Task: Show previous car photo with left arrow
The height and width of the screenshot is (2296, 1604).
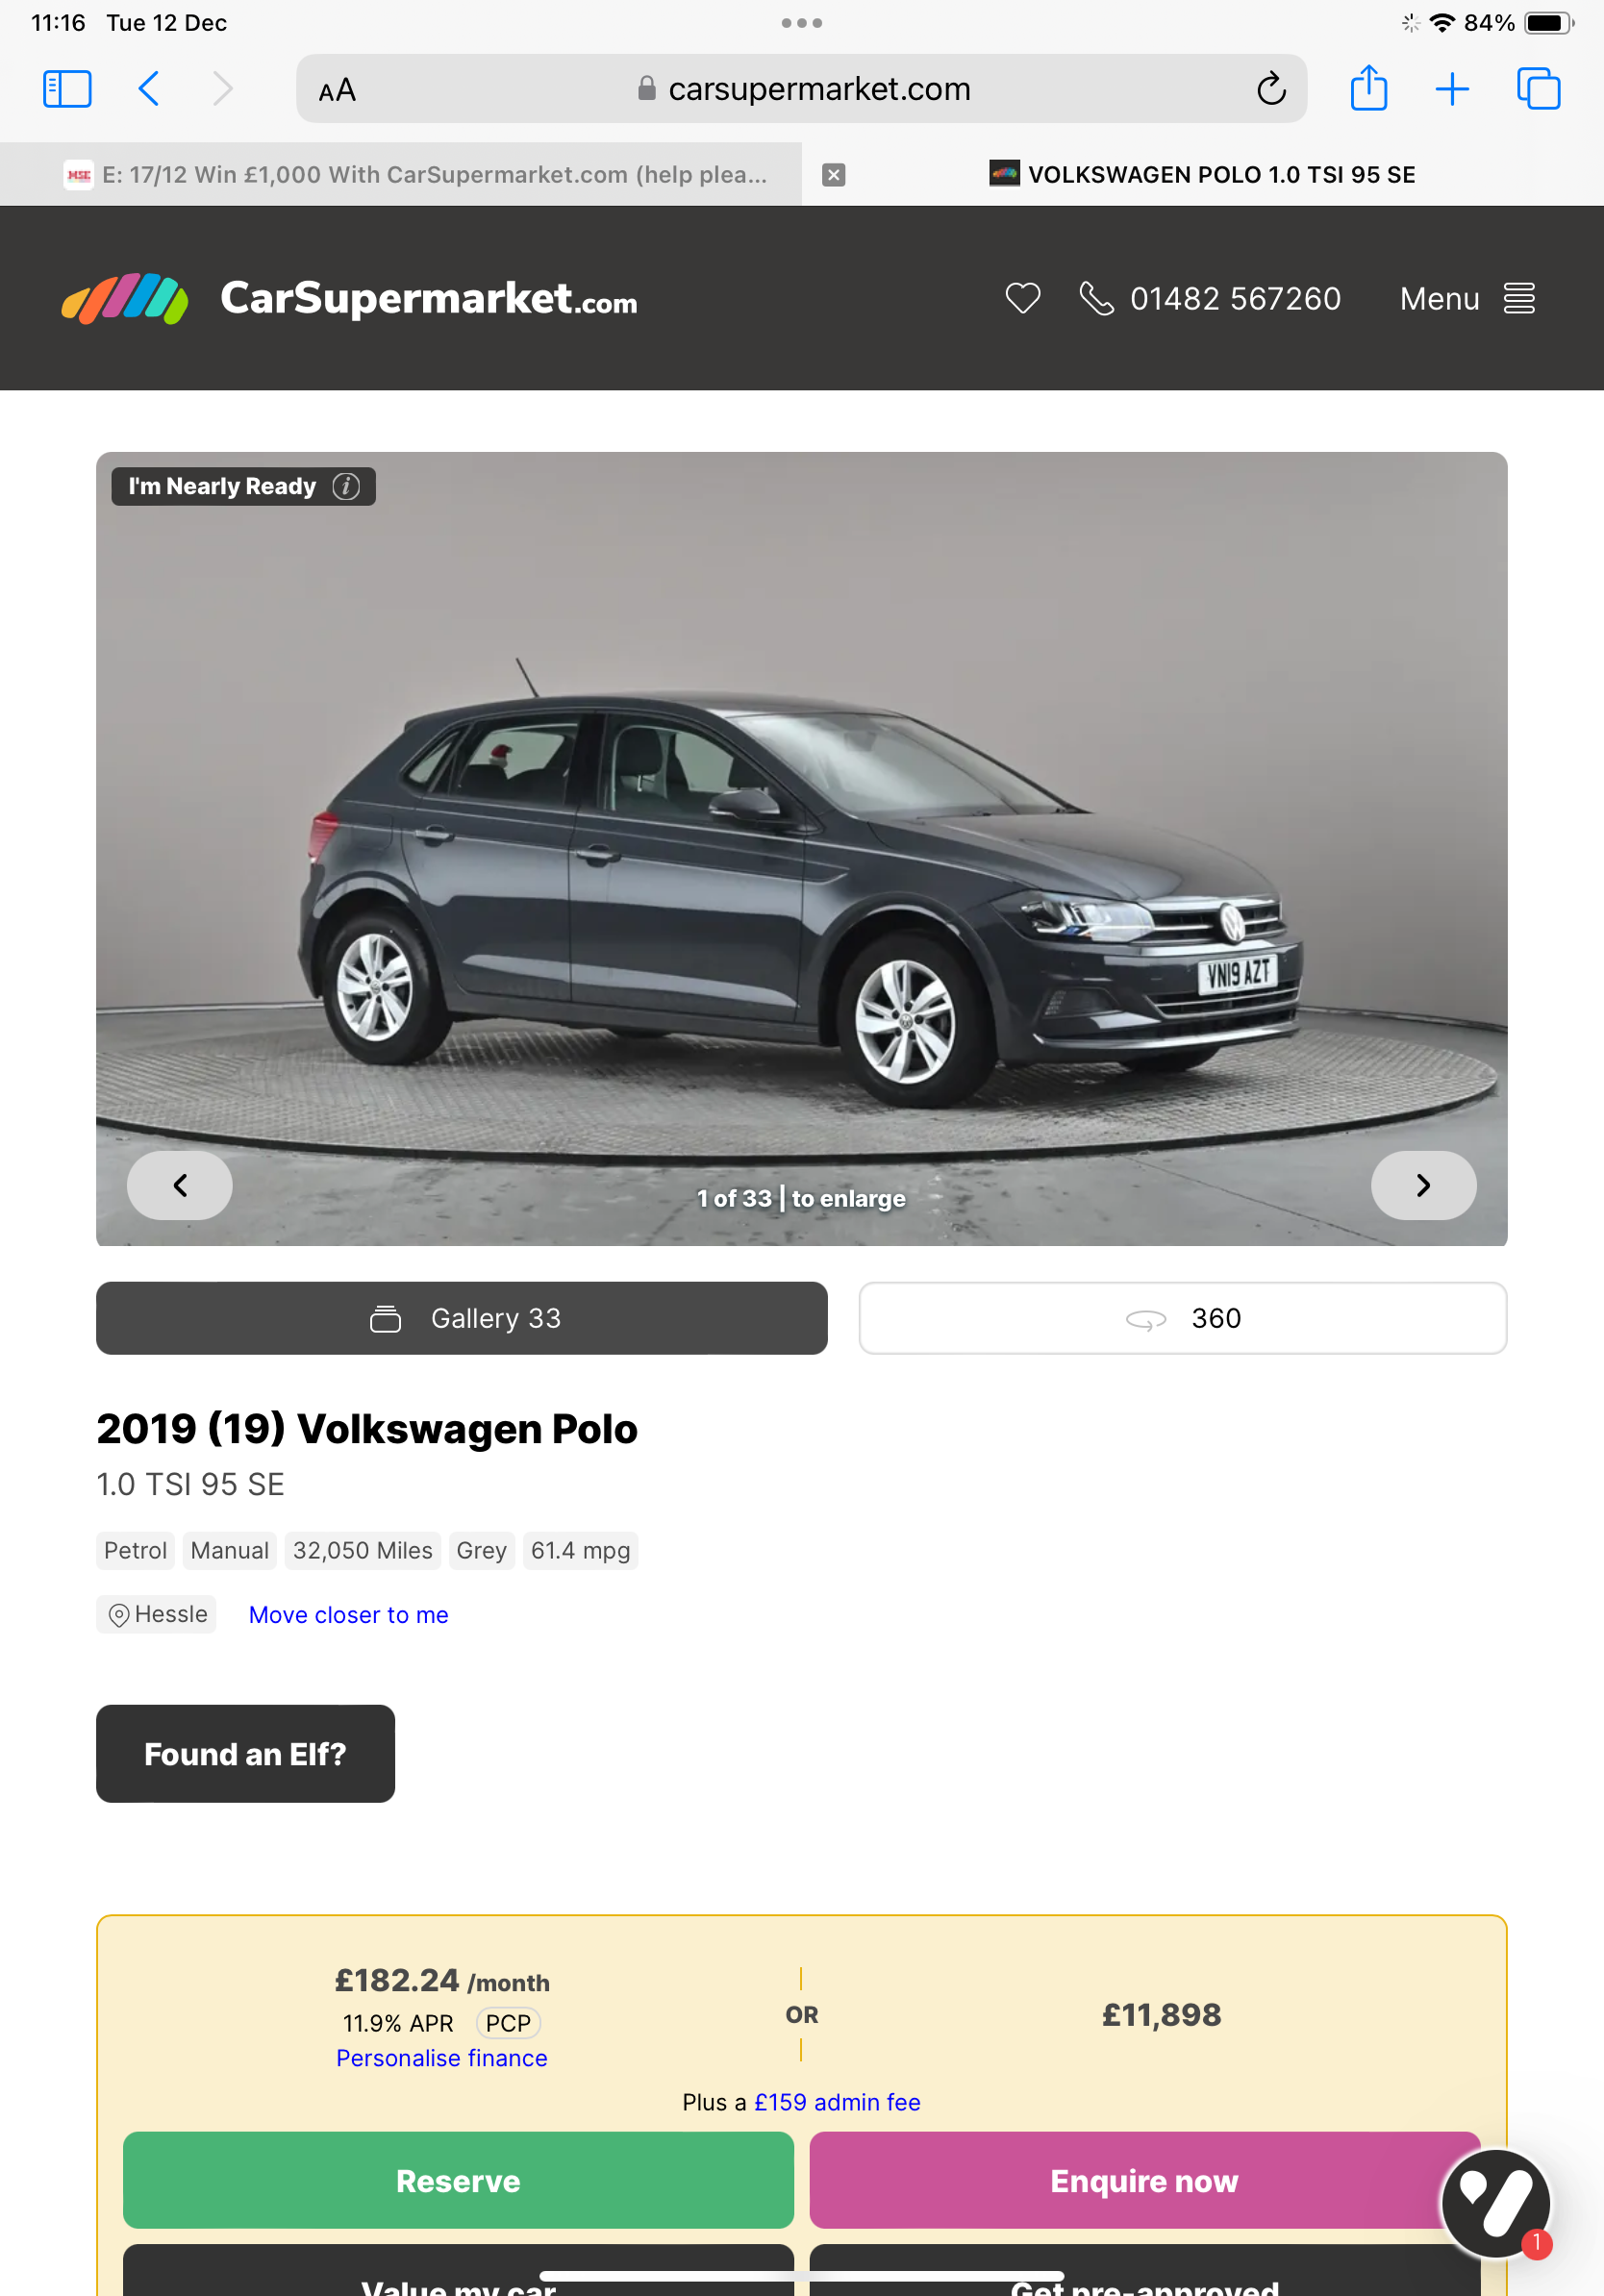Action: click(x=180, y=1185)
